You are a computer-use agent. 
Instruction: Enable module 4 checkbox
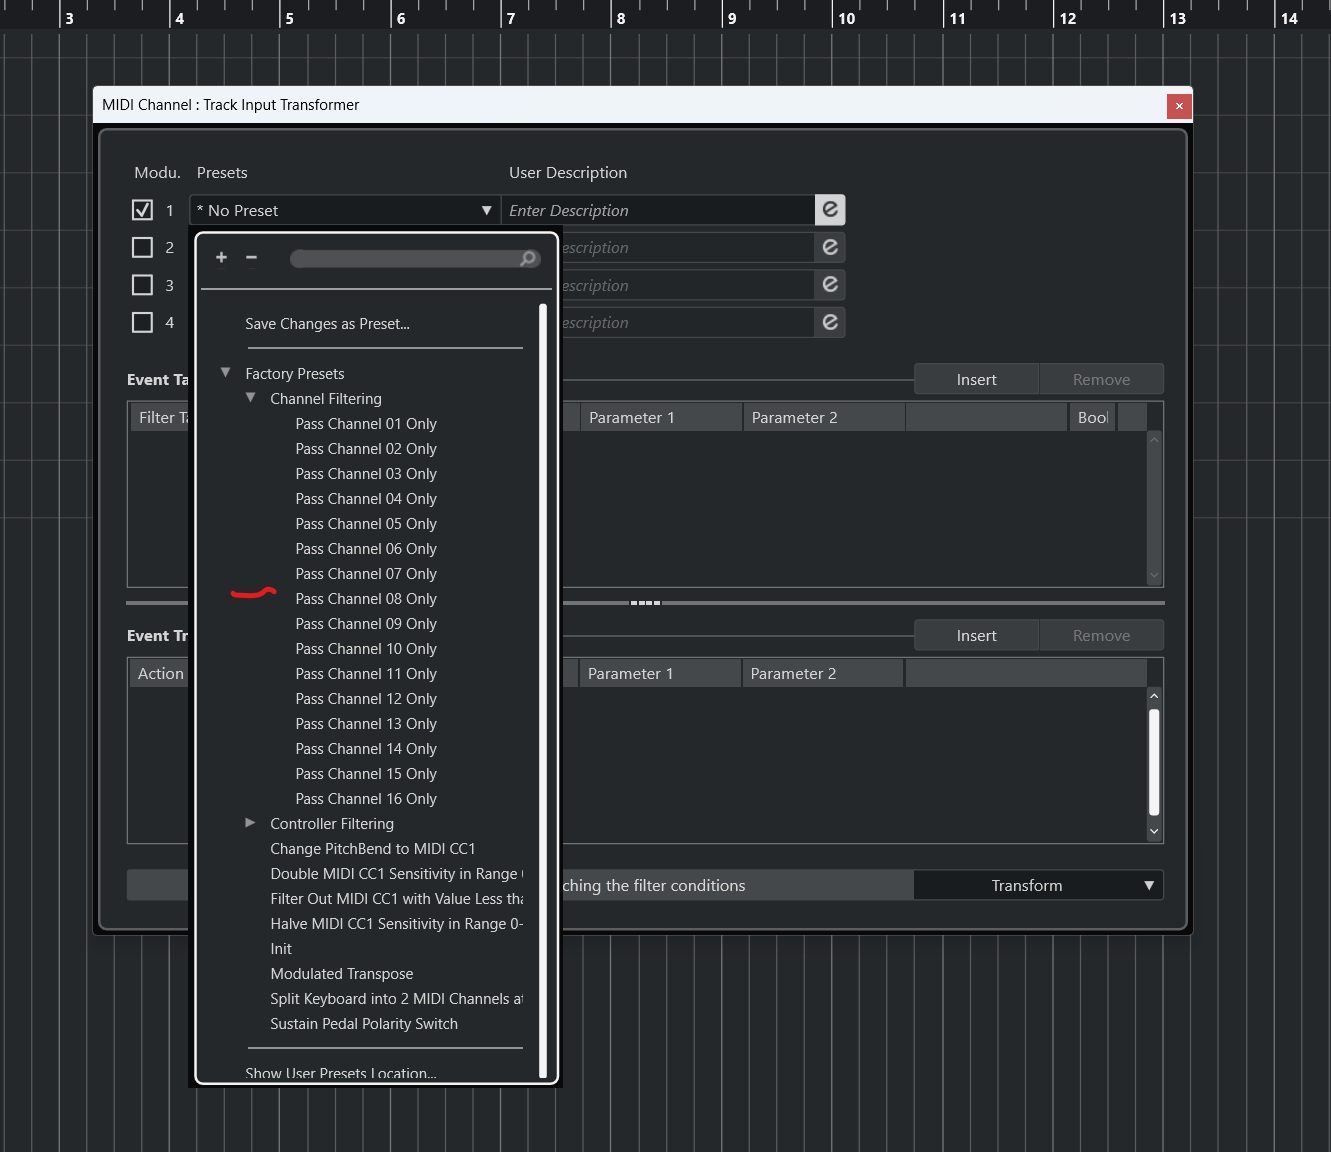coord(143,322)
